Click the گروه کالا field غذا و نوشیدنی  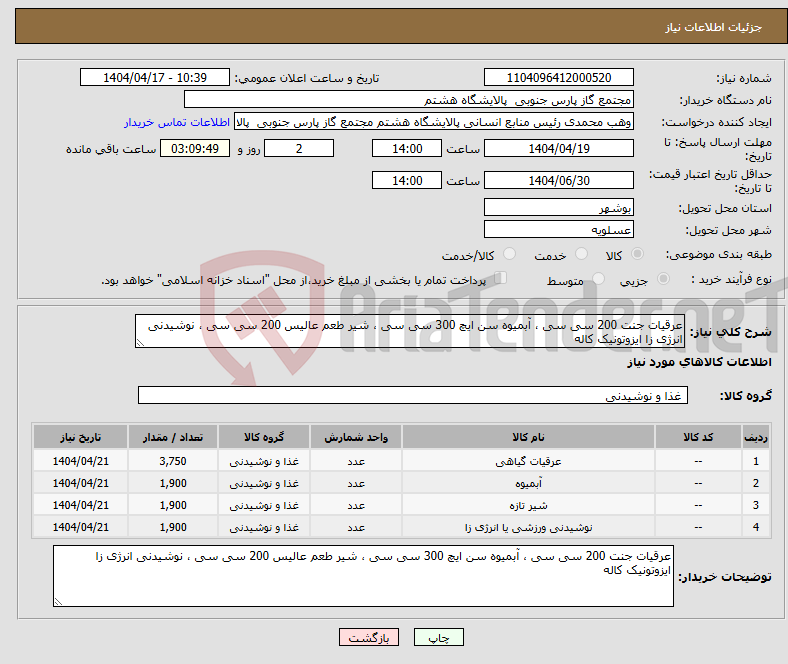413,395
